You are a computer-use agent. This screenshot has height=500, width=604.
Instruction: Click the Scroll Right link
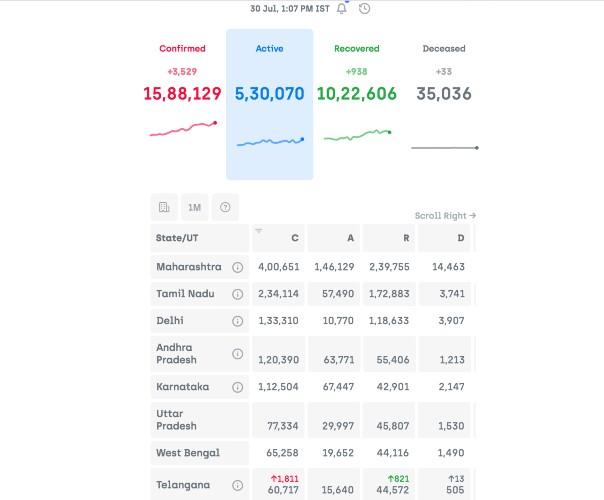445,215
